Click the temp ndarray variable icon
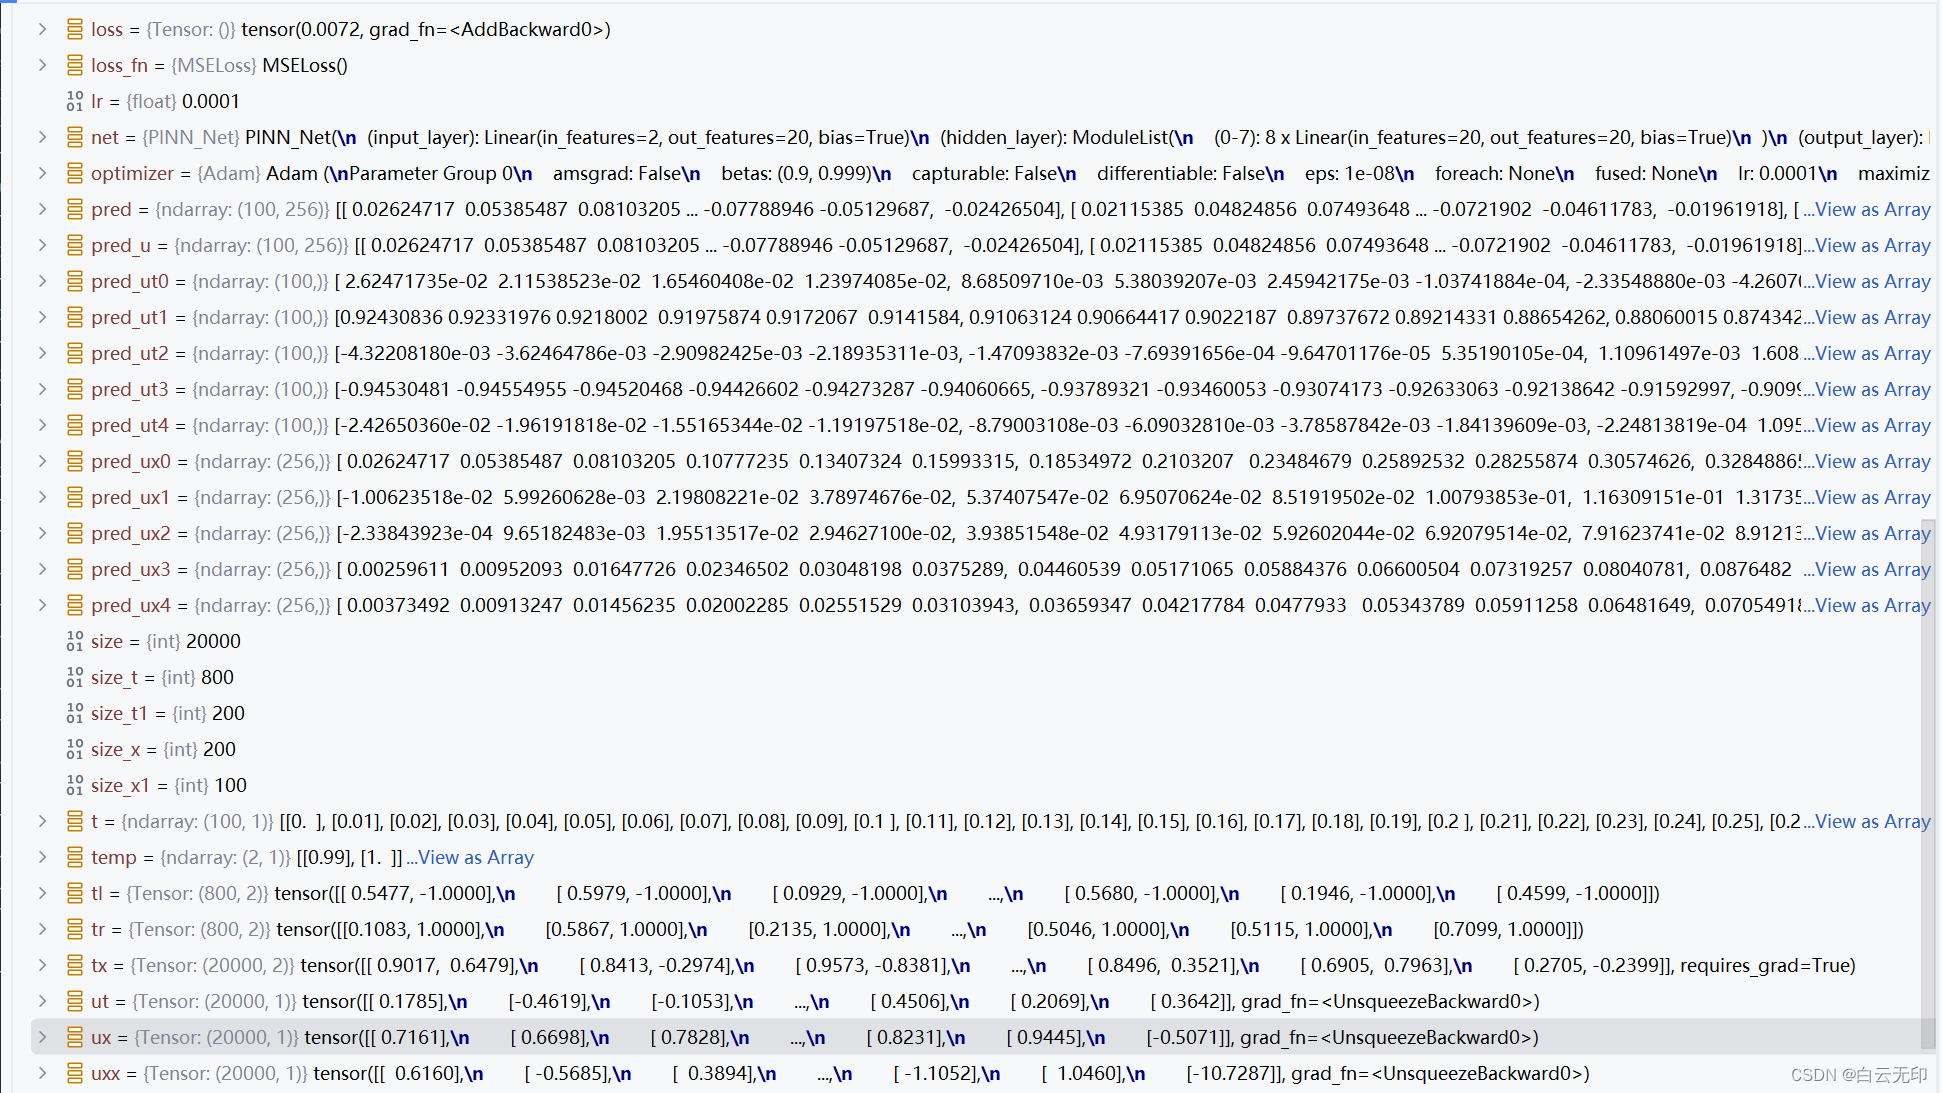1942x1093 pixels. click(x=75, y=857)
